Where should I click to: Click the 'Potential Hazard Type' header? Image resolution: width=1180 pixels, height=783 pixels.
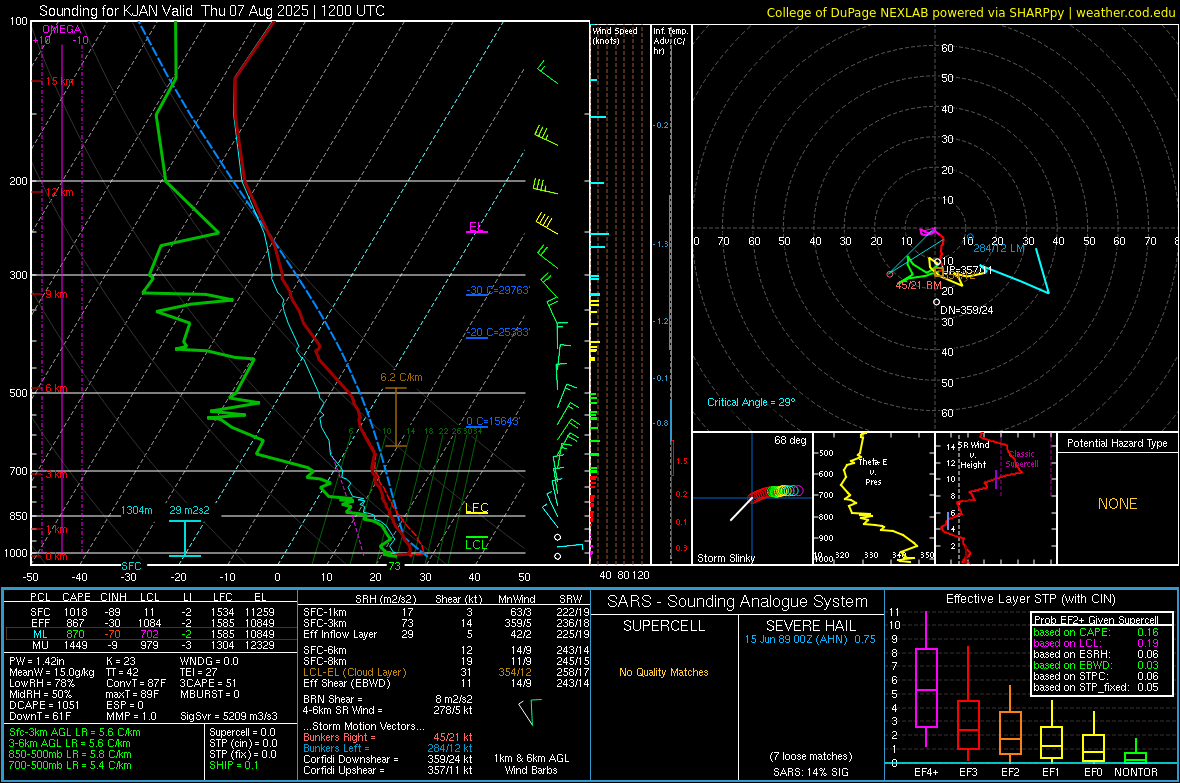(x=1117, y=443)
